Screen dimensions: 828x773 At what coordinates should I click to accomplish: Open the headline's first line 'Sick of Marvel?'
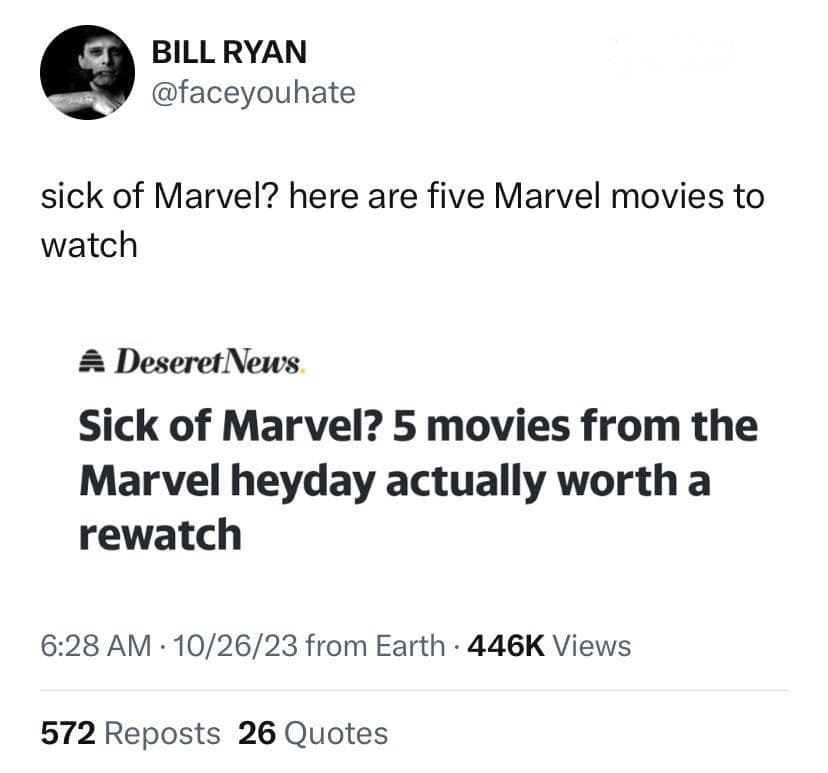pos(231,427)
